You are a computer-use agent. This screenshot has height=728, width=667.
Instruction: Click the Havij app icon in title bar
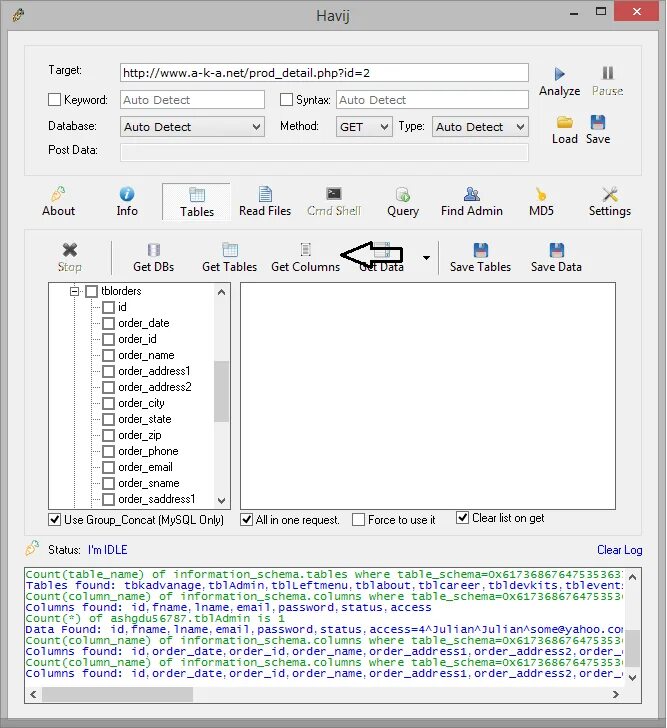click(x=18, y=15)
